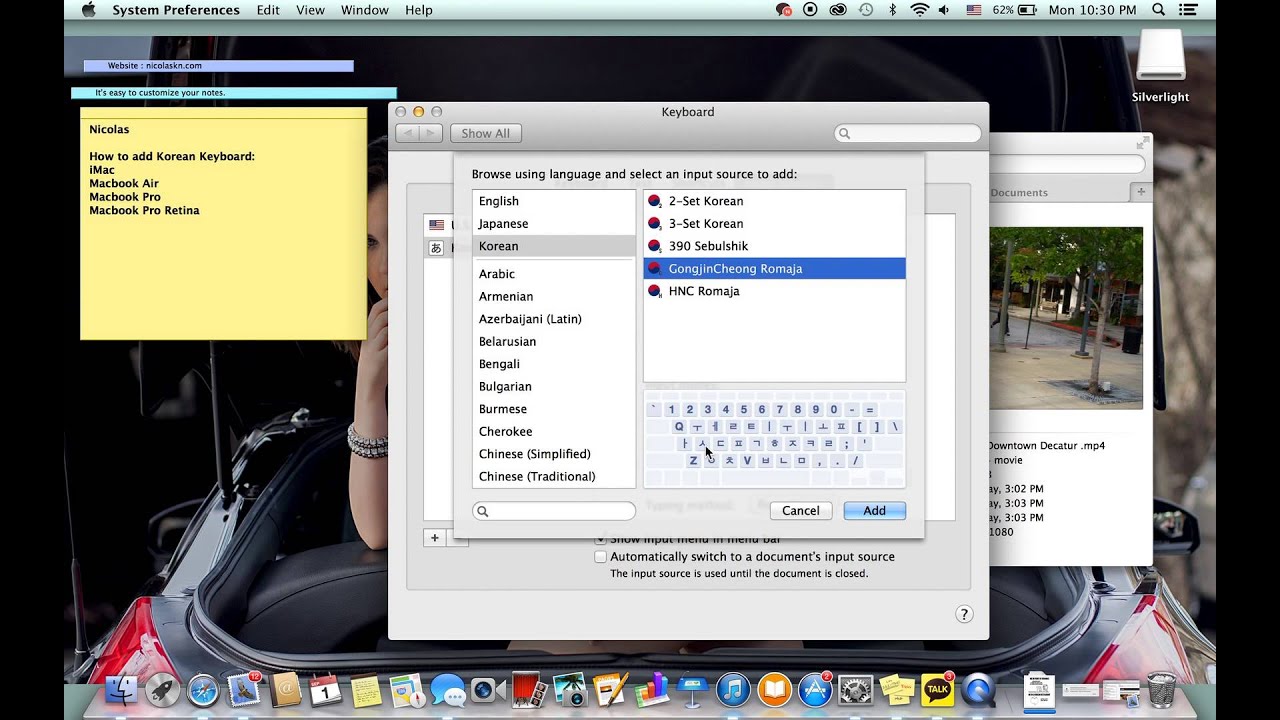Viewport: 1280px width, 720px height.
Task: Select 2-Set Korean input source
Action: click(x=774, y=201)
